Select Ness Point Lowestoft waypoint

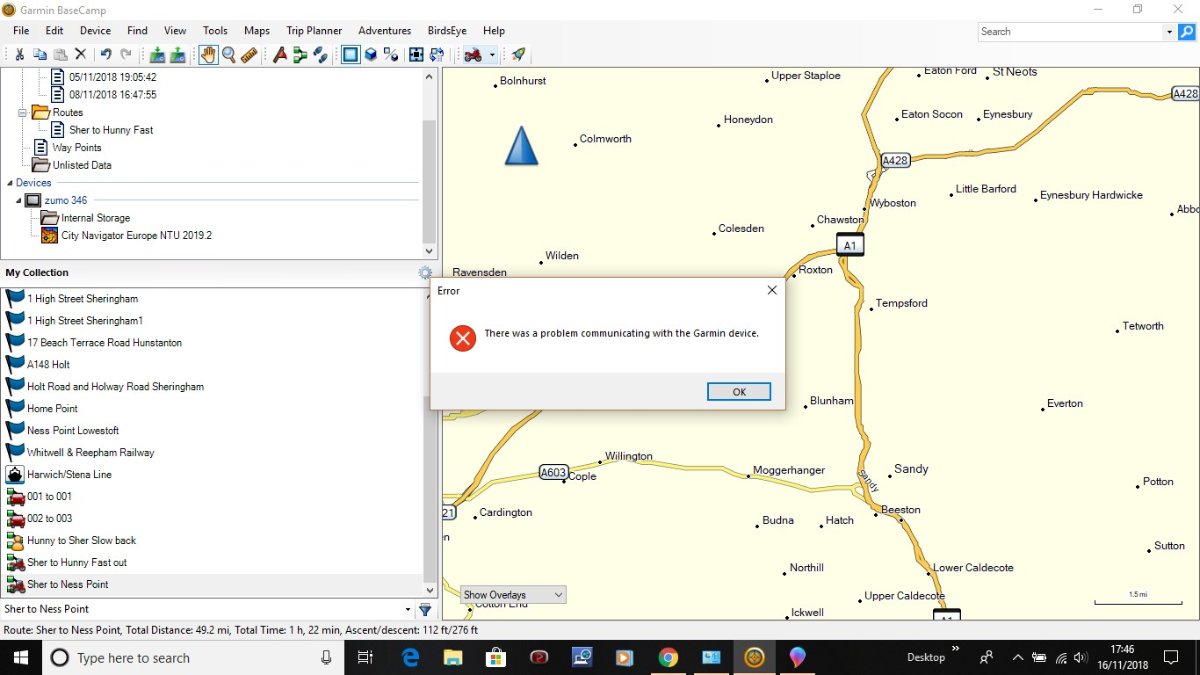(x=72, y=431)
